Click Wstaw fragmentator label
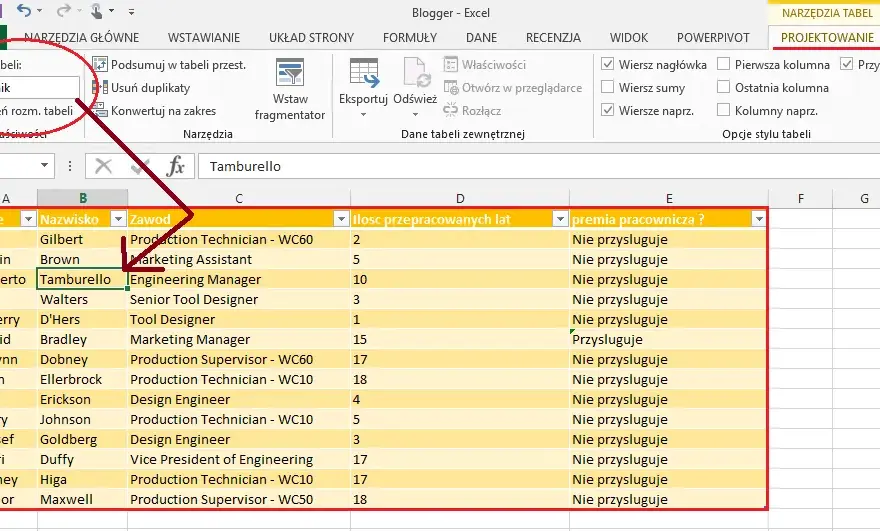Viewport: 880px width, 531px height. click(290, 107)
